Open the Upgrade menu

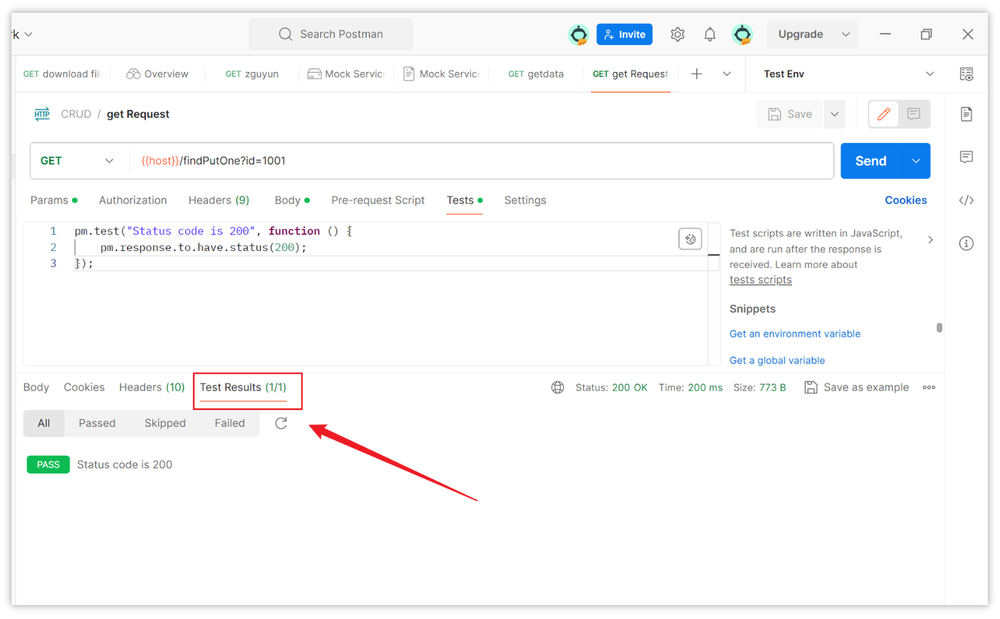[x=812, y=33]
